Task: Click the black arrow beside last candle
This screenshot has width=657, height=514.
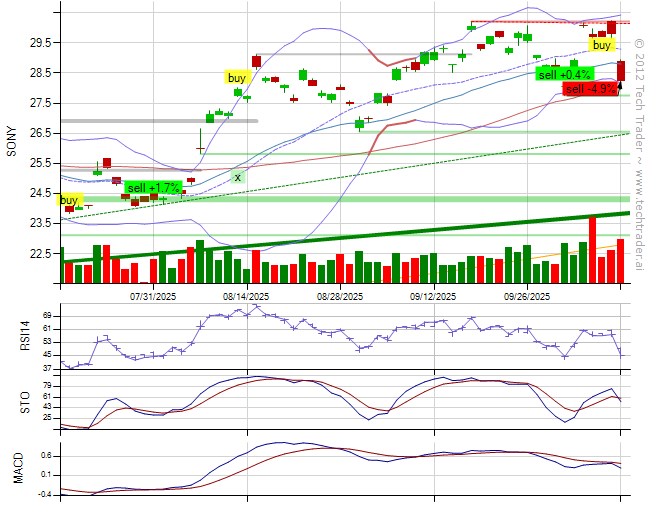Action: 620,86
